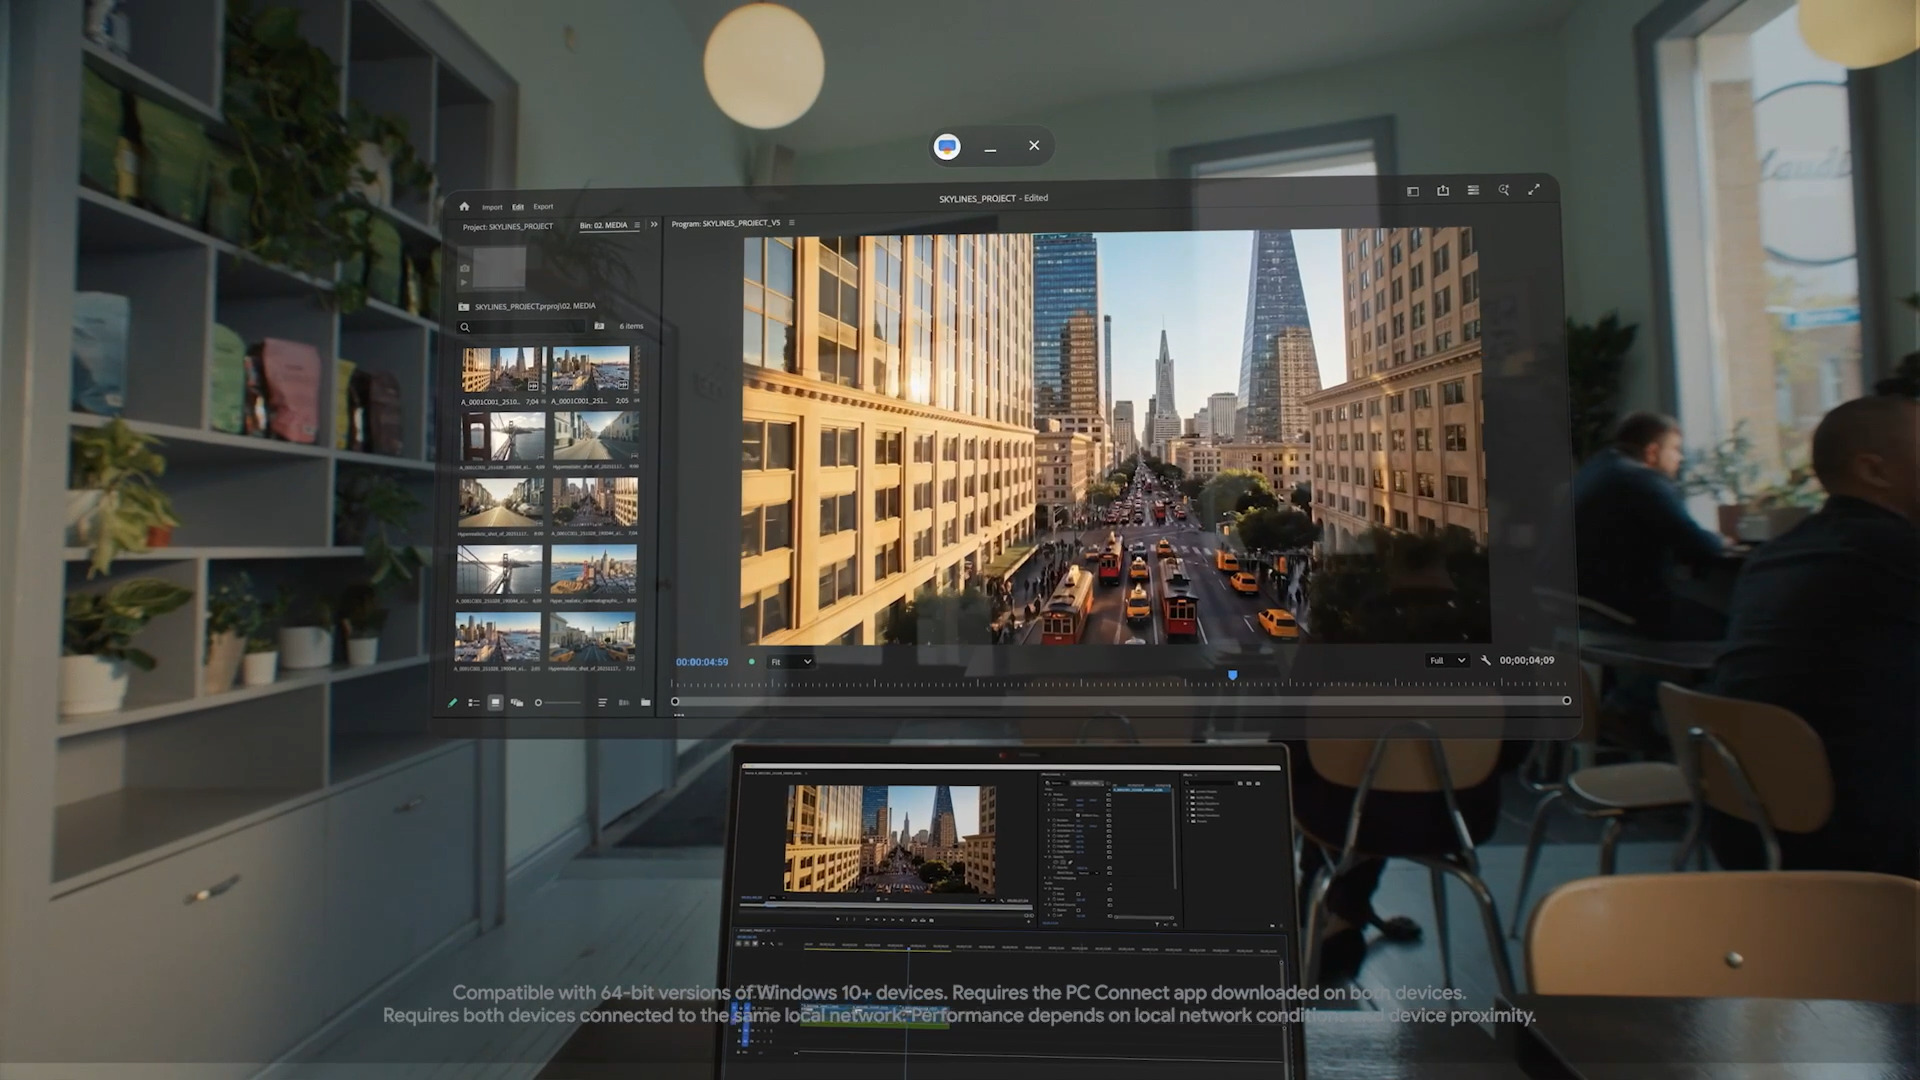Screen dimensions: 1920x1080
Task: Click the Home icon in Premiere's header
Action: click(x=465, y=207)
